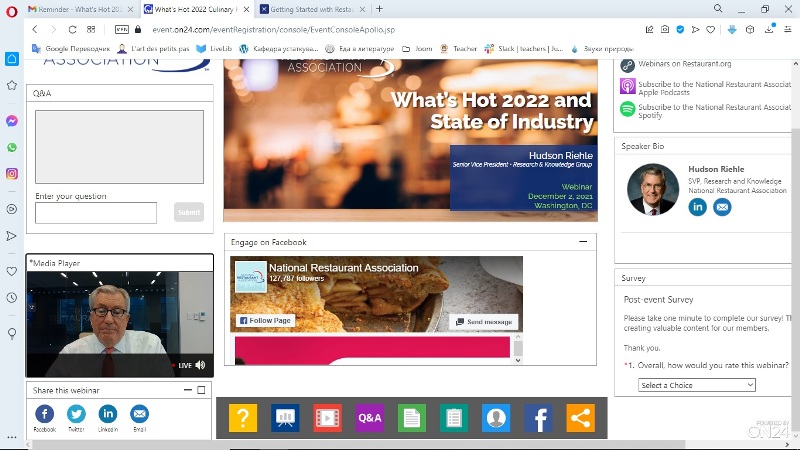Open browser history clock icon in sidebar
Screen dimensions: 800x450
click(12, 297)
